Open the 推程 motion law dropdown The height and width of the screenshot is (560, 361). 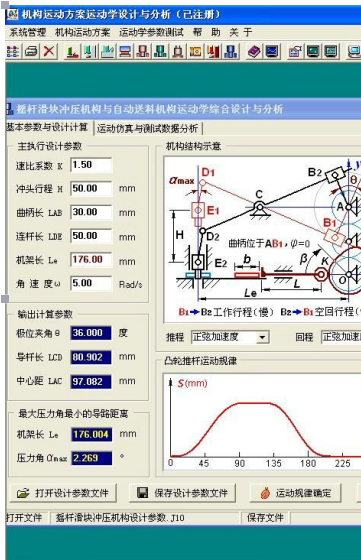pyautogui.click(x=262, y=337)
